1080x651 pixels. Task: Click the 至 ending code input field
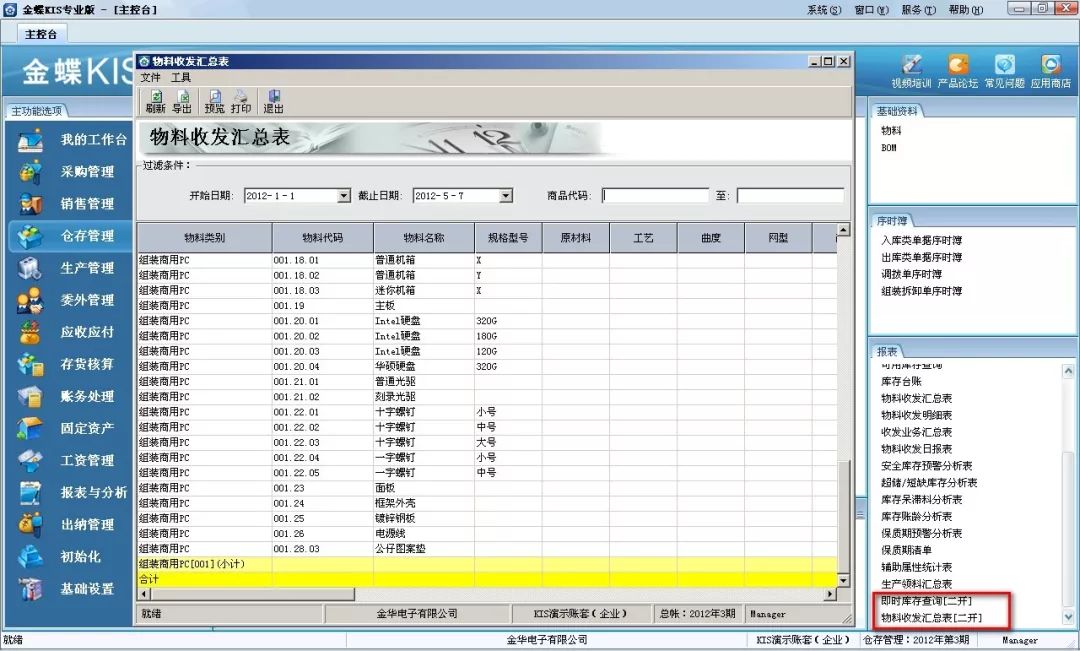pyautogui.click(x=790, y=196)
